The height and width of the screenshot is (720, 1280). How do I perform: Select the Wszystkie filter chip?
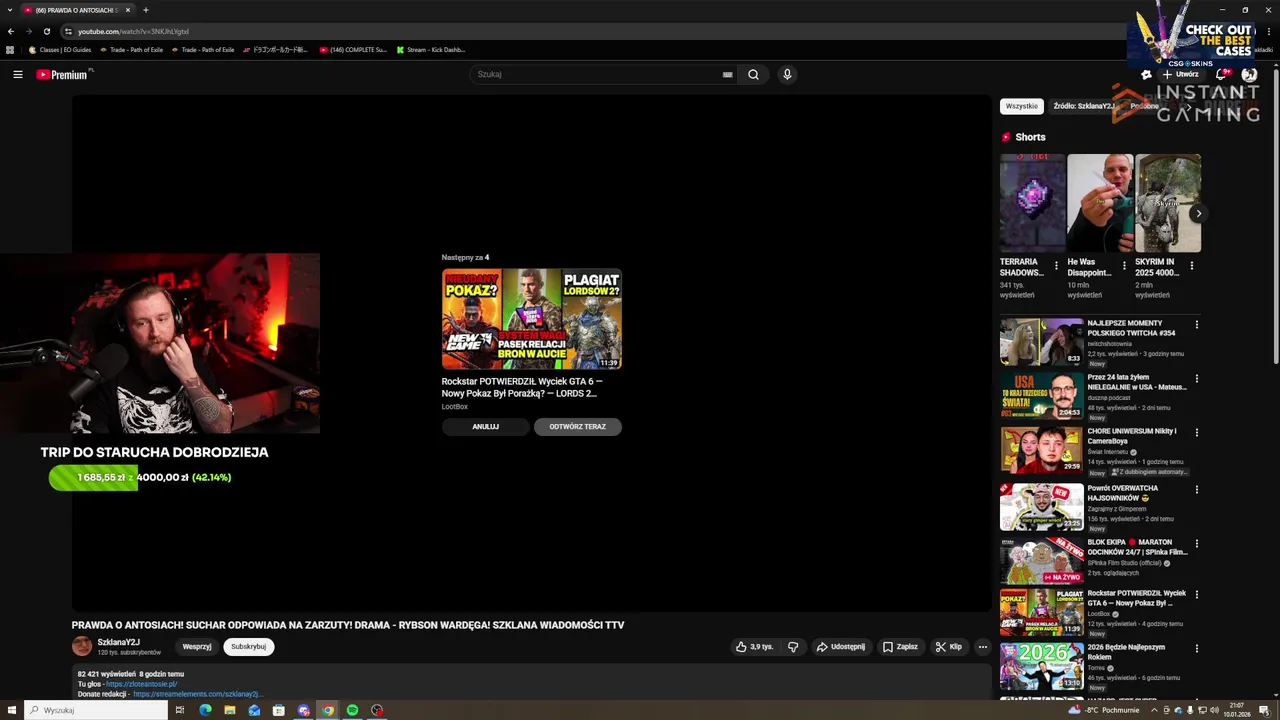coord(1021,106)
